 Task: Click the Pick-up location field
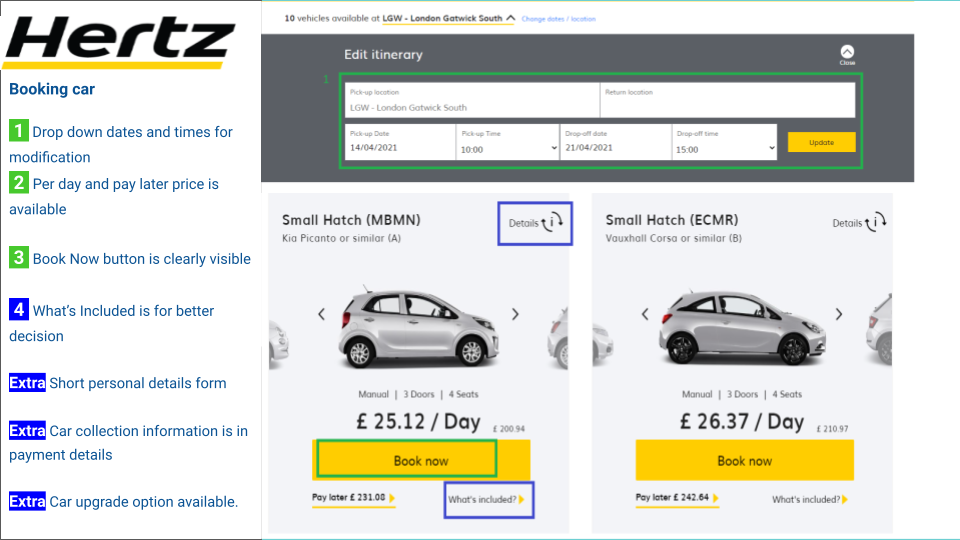(x=472, y=100)
